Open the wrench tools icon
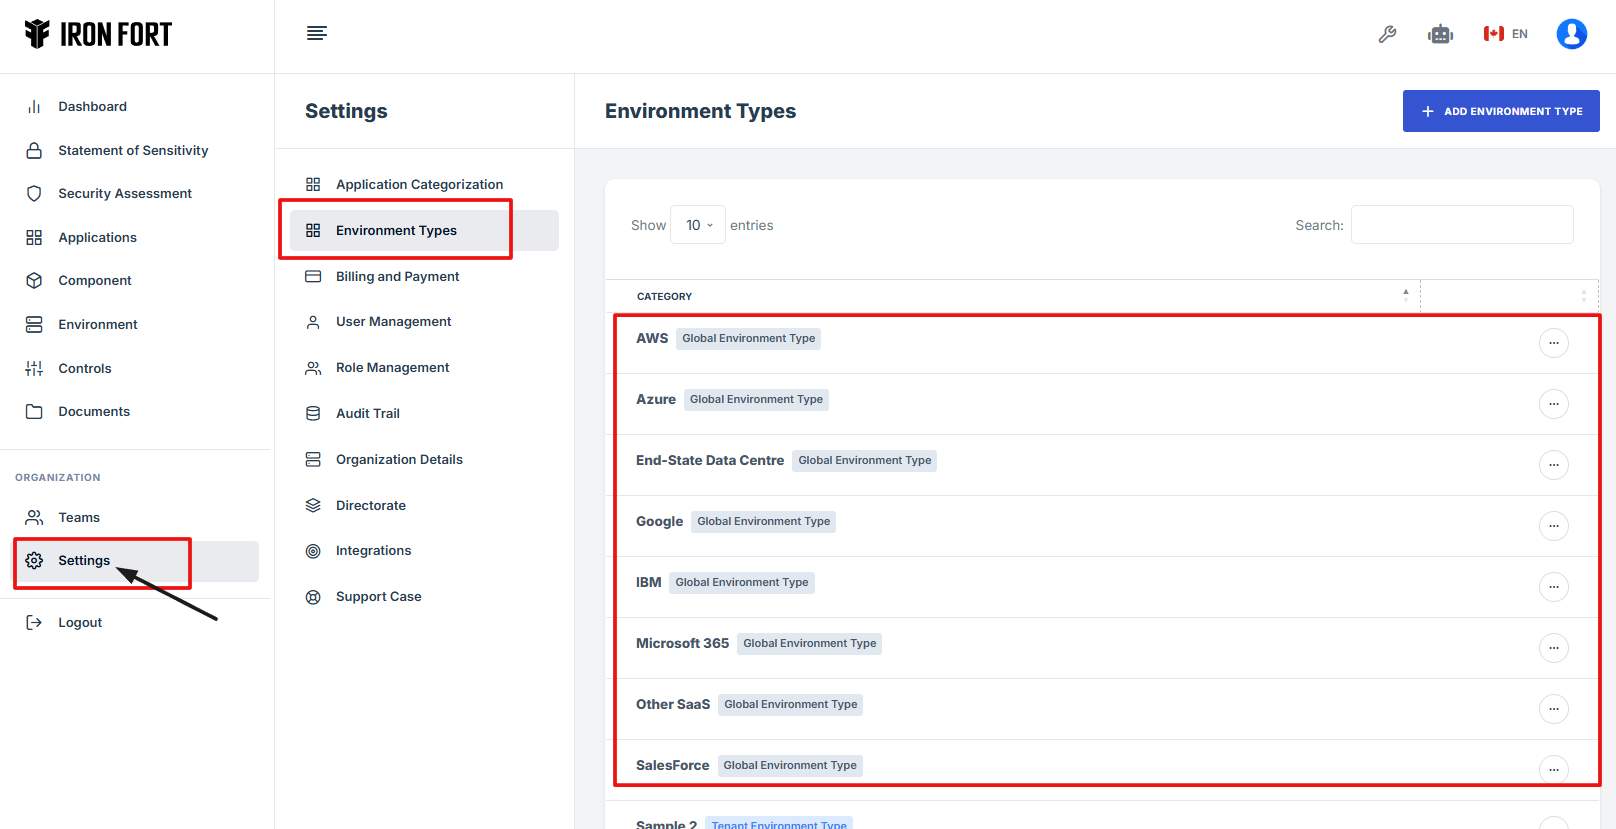Screen dimensions: 1616x829 pos(1387,34)
